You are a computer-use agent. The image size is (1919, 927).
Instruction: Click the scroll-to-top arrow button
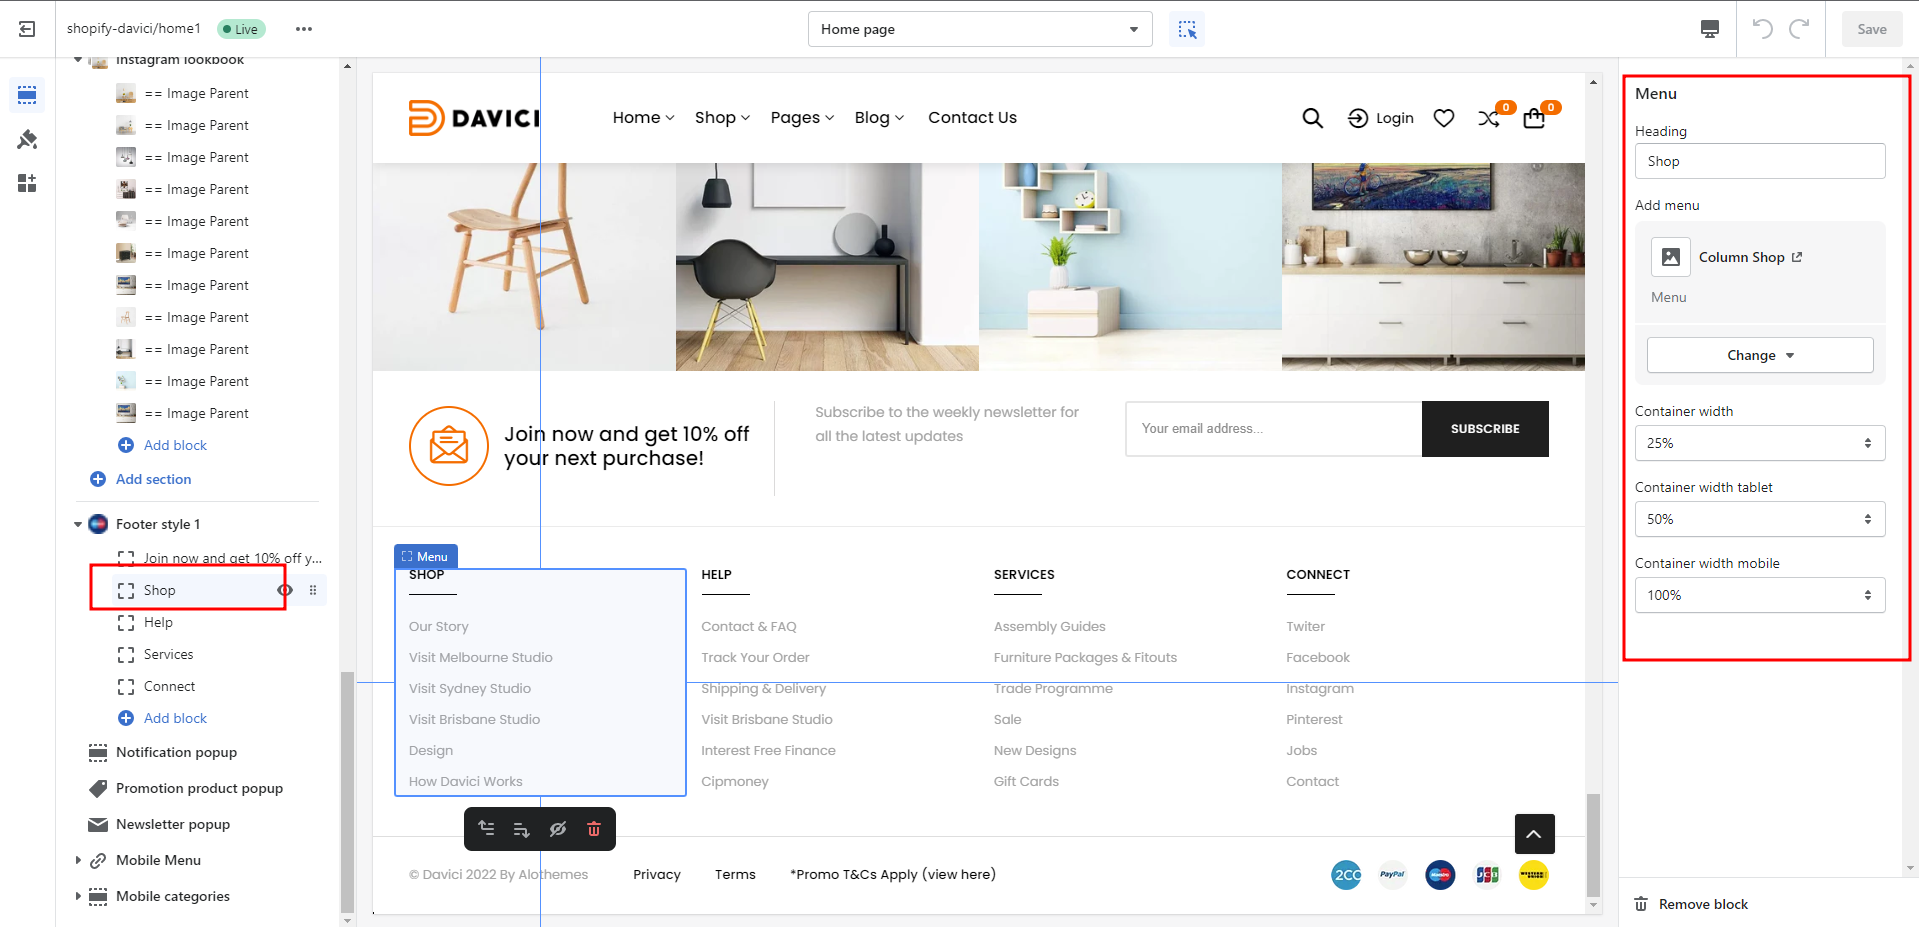tap(1533, 834)
